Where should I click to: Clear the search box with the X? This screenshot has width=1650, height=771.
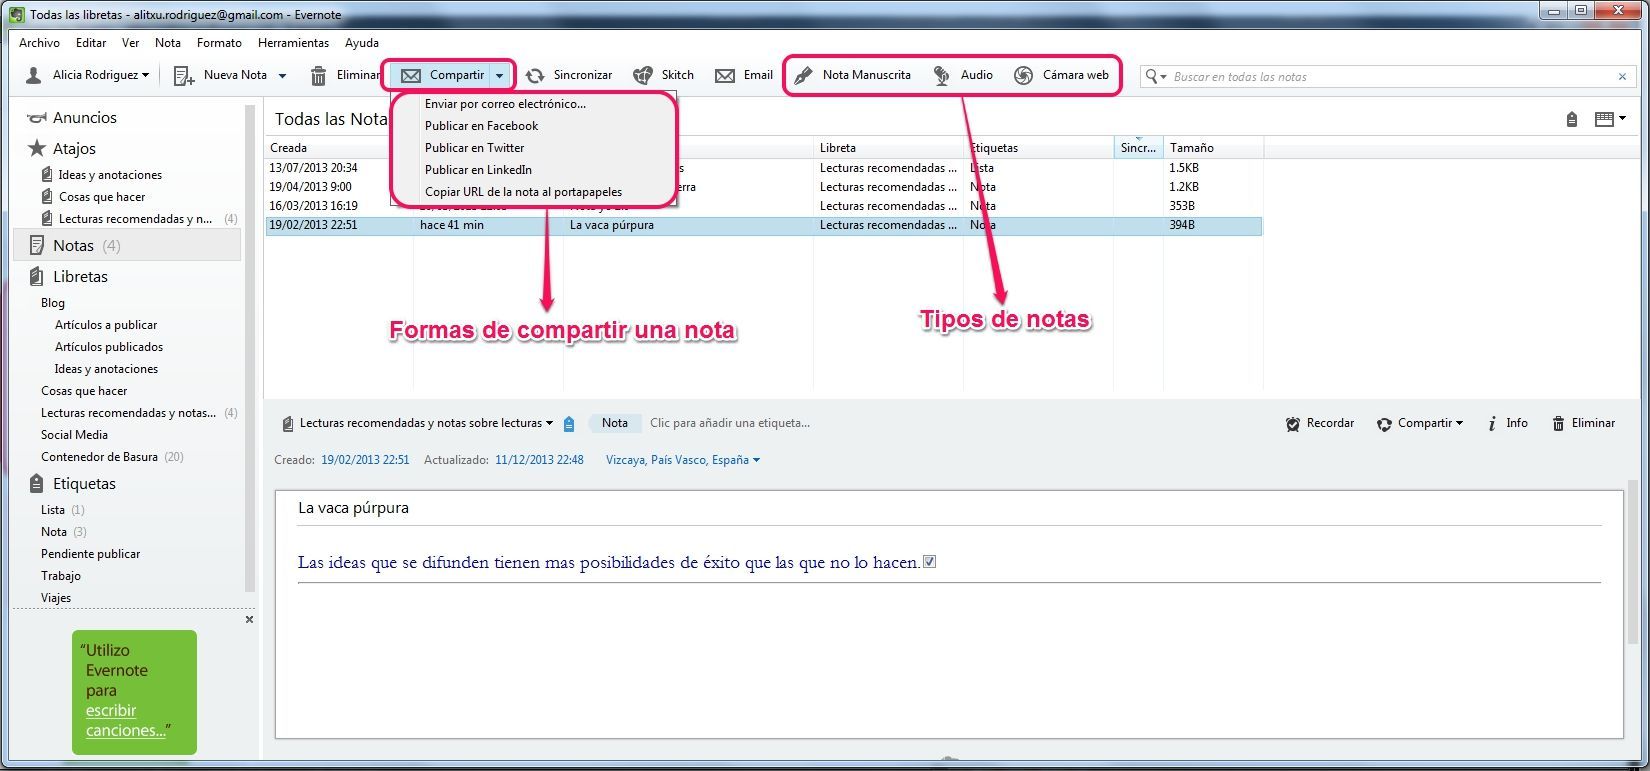pyautogui.click(x=1622, y=76)
